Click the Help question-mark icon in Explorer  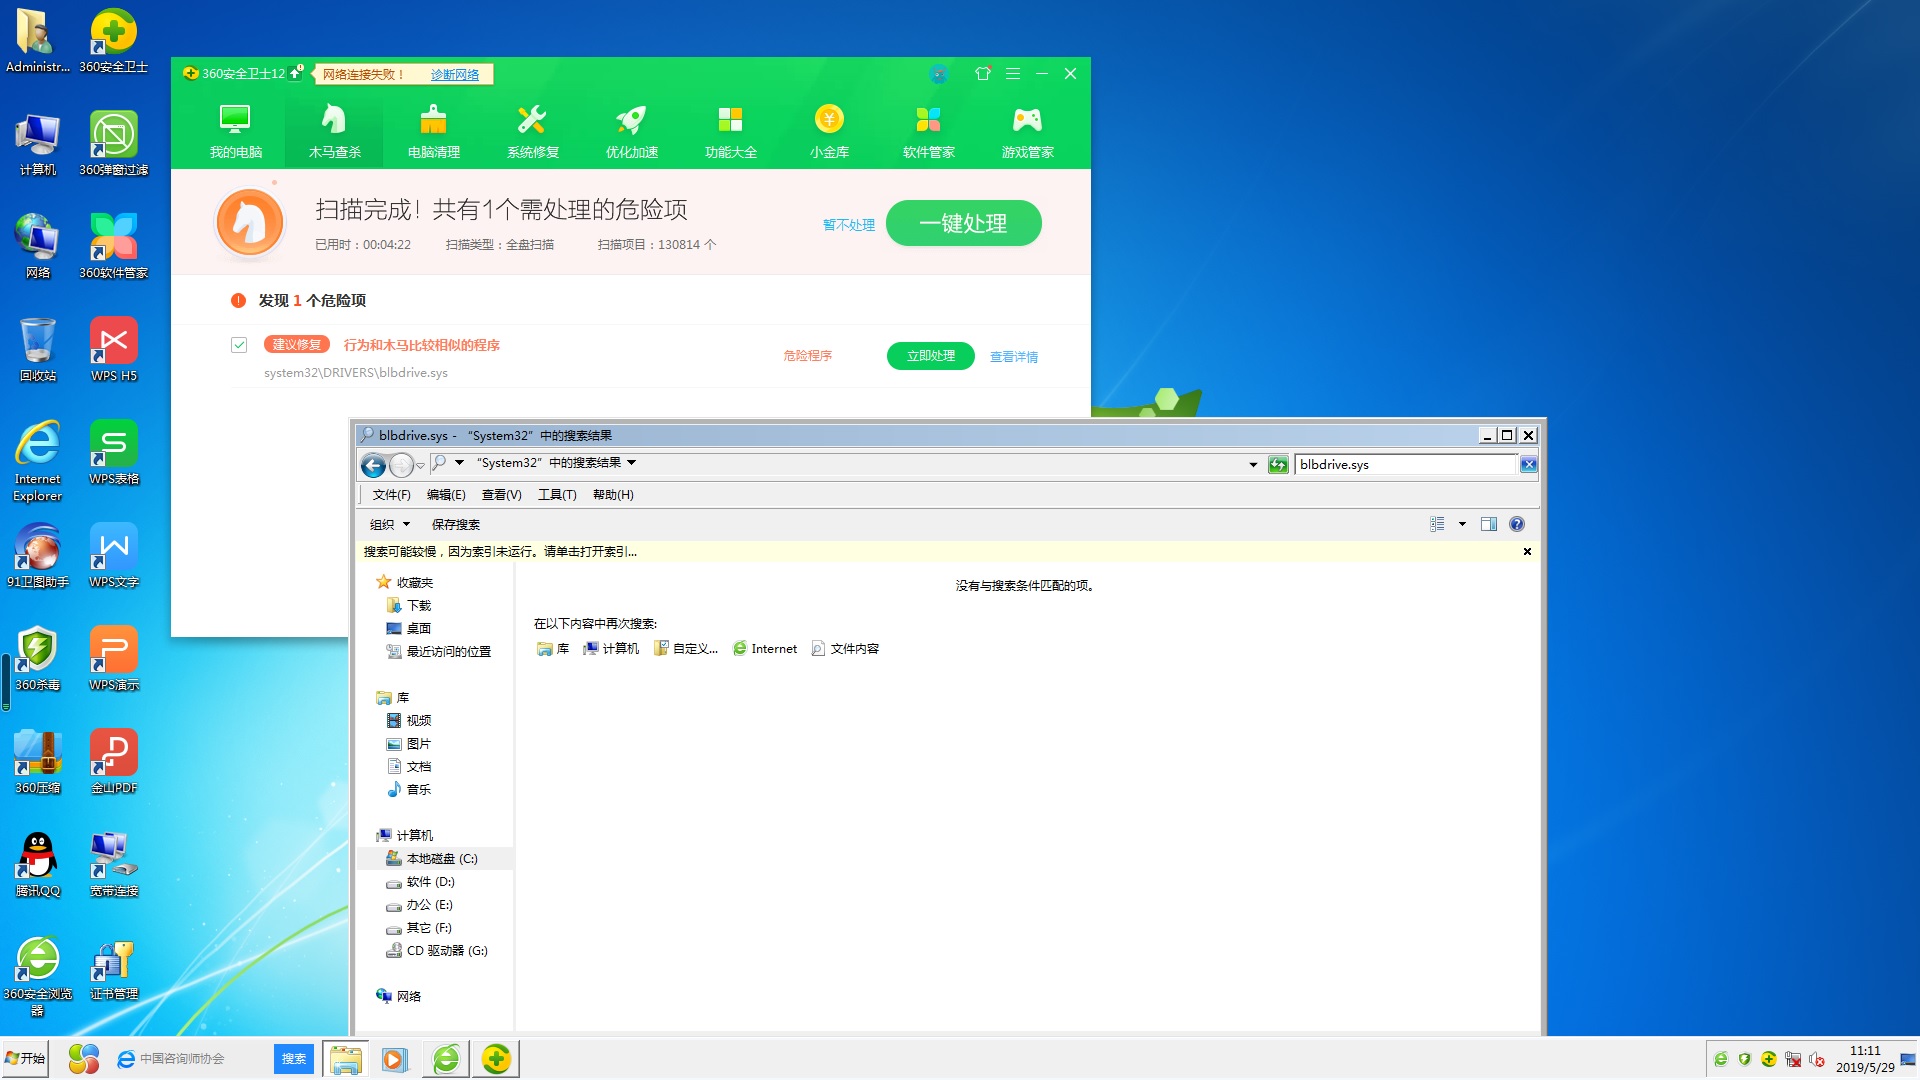1517,523
